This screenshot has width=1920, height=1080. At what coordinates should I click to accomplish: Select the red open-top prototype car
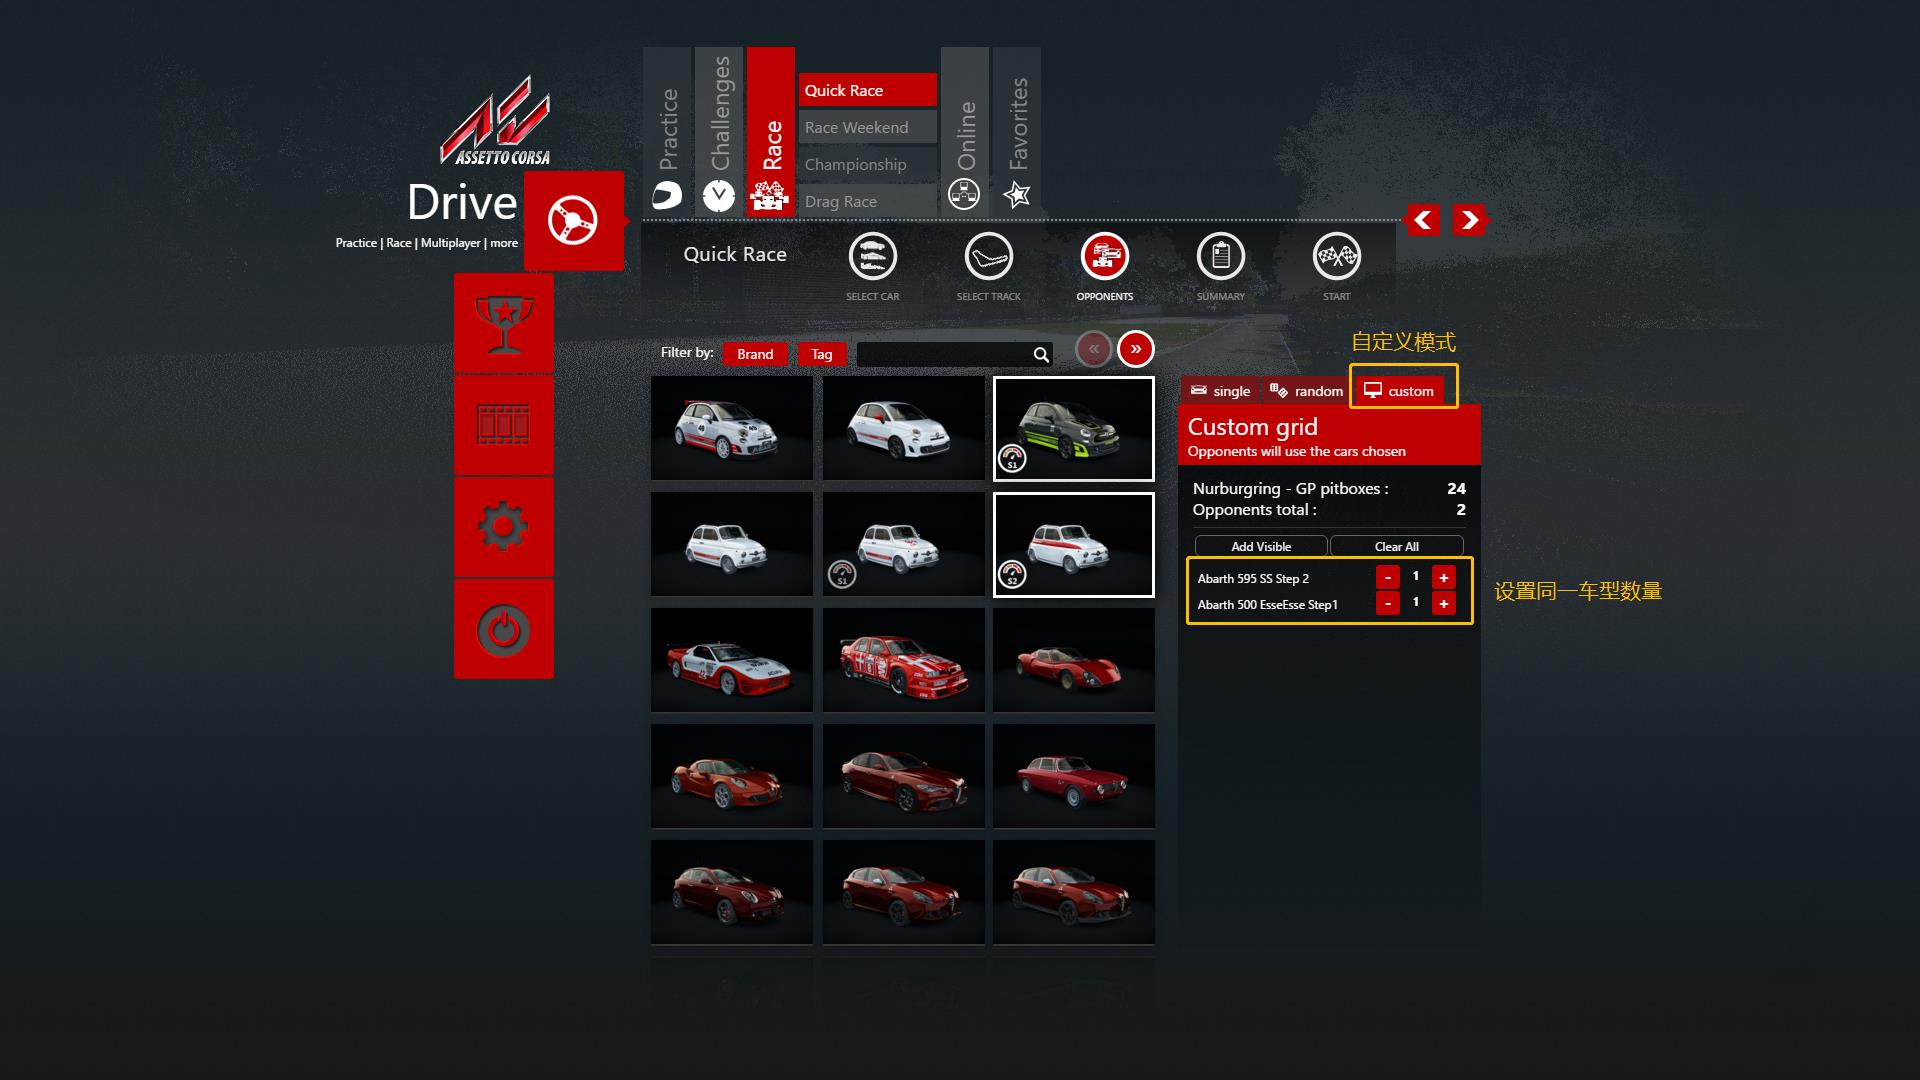click(x=1074, y=660)
